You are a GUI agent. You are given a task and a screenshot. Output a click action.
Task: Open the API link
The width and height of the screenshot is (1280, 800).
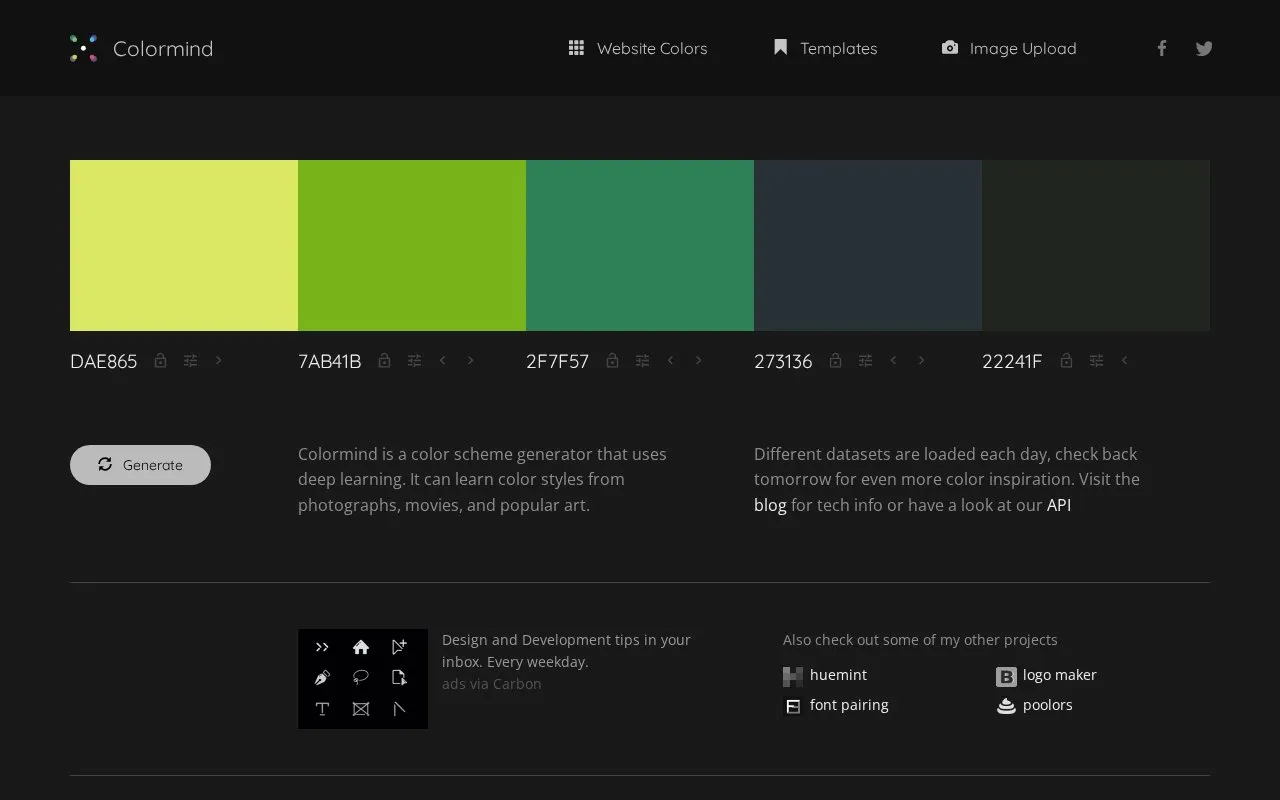point(1059,505)
